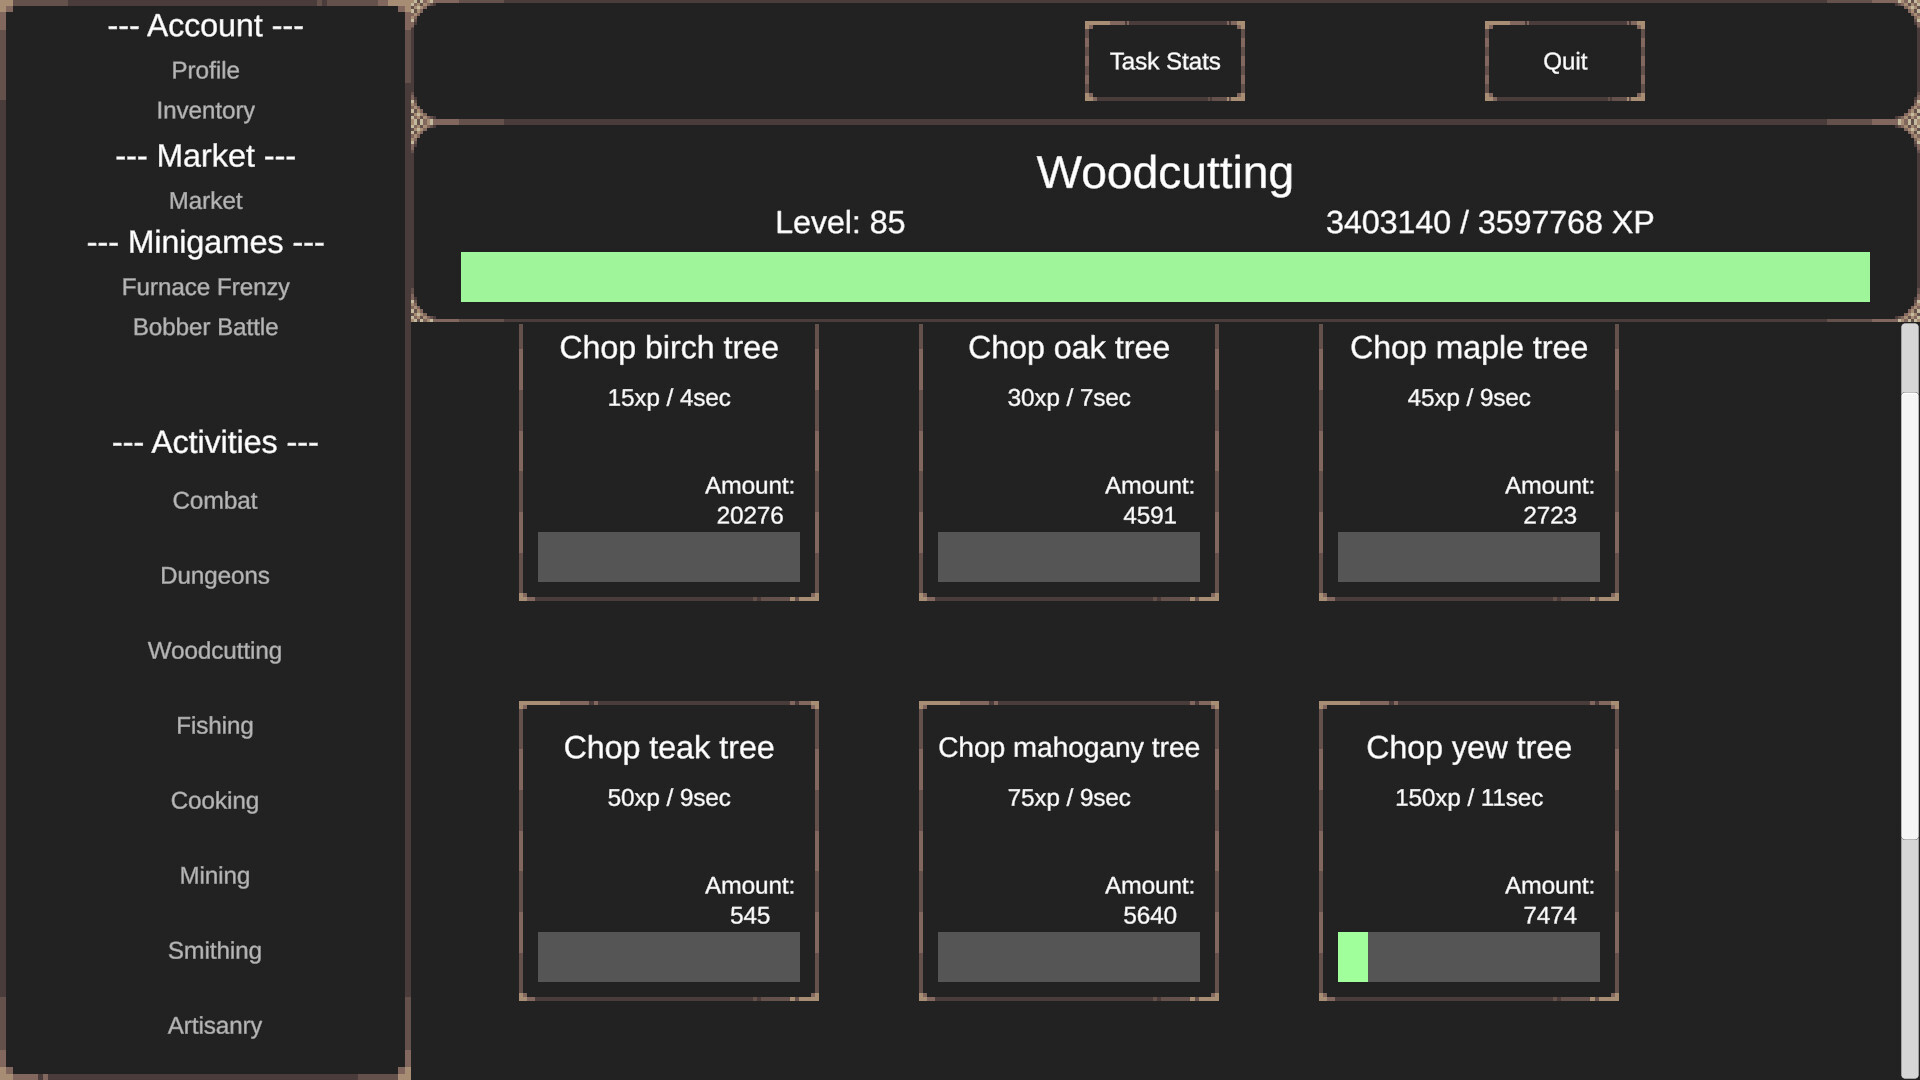Open the Profile page
The width and height of the screenshot is (1920, 1080).
pyautogui.click(x=205, y=70)
